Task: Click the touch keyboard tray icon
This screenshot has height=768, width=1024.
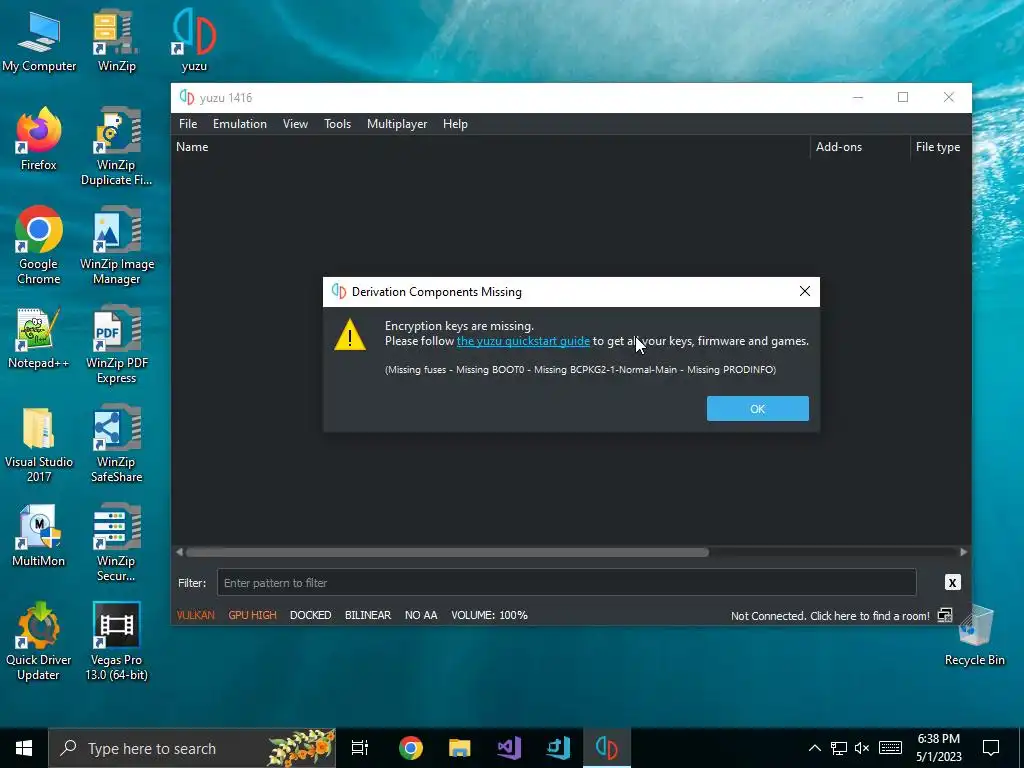Action: point(890,748)
